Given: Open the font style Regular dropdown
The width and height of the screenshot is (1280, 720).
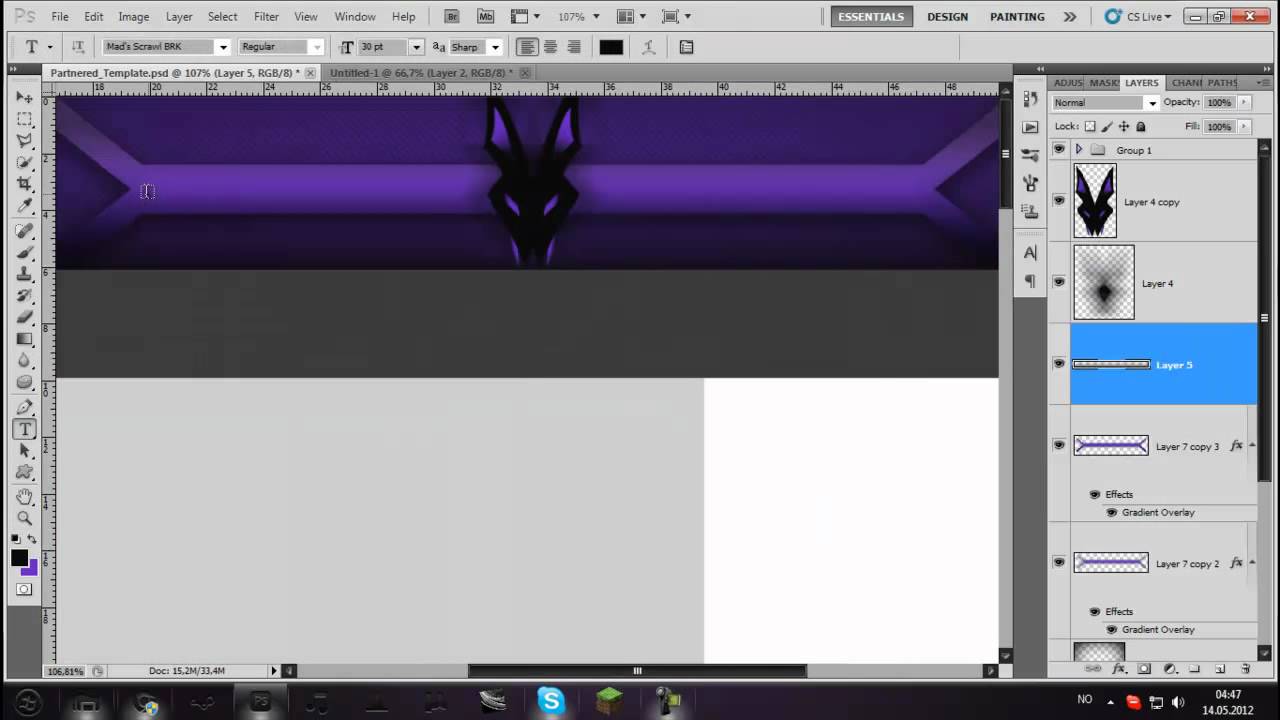Looking at the screenshot, I should click(317, 47).
